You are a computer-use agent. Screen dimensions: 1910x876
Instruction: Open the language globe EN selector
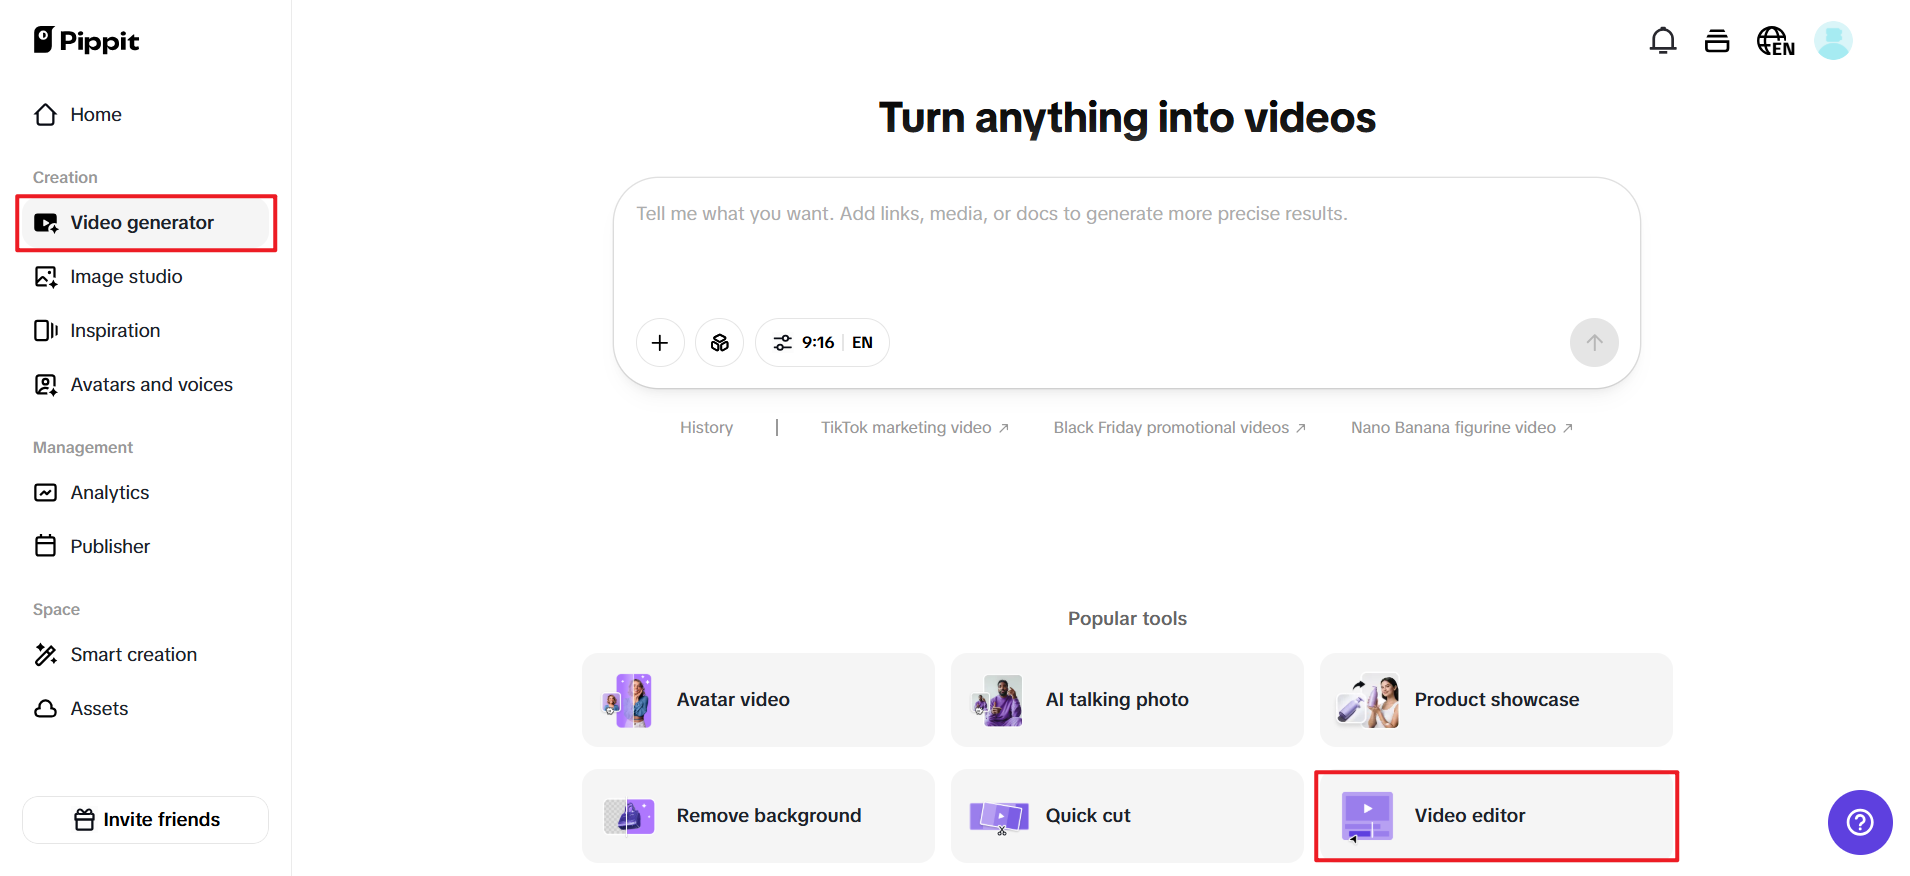(1775, 41)
